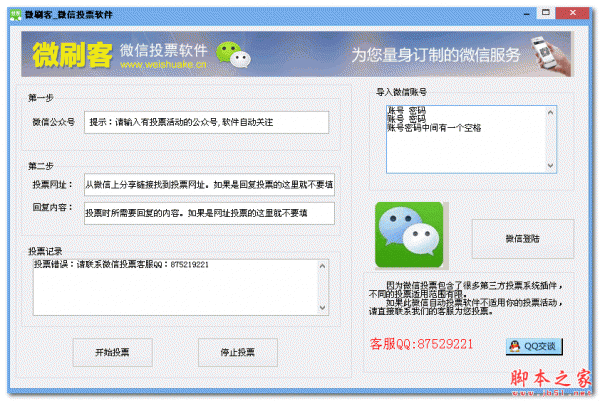
Task: Click the 为您量身订制的微信服务 slogan
Action: click(x=436, y=55)
